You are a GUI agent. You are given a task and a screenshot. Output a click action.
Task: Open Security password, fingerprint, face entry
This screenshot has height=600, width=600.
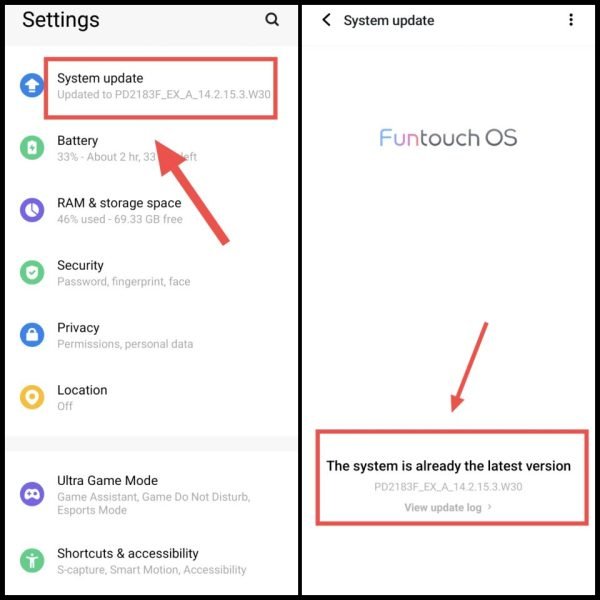pos(151,273)
